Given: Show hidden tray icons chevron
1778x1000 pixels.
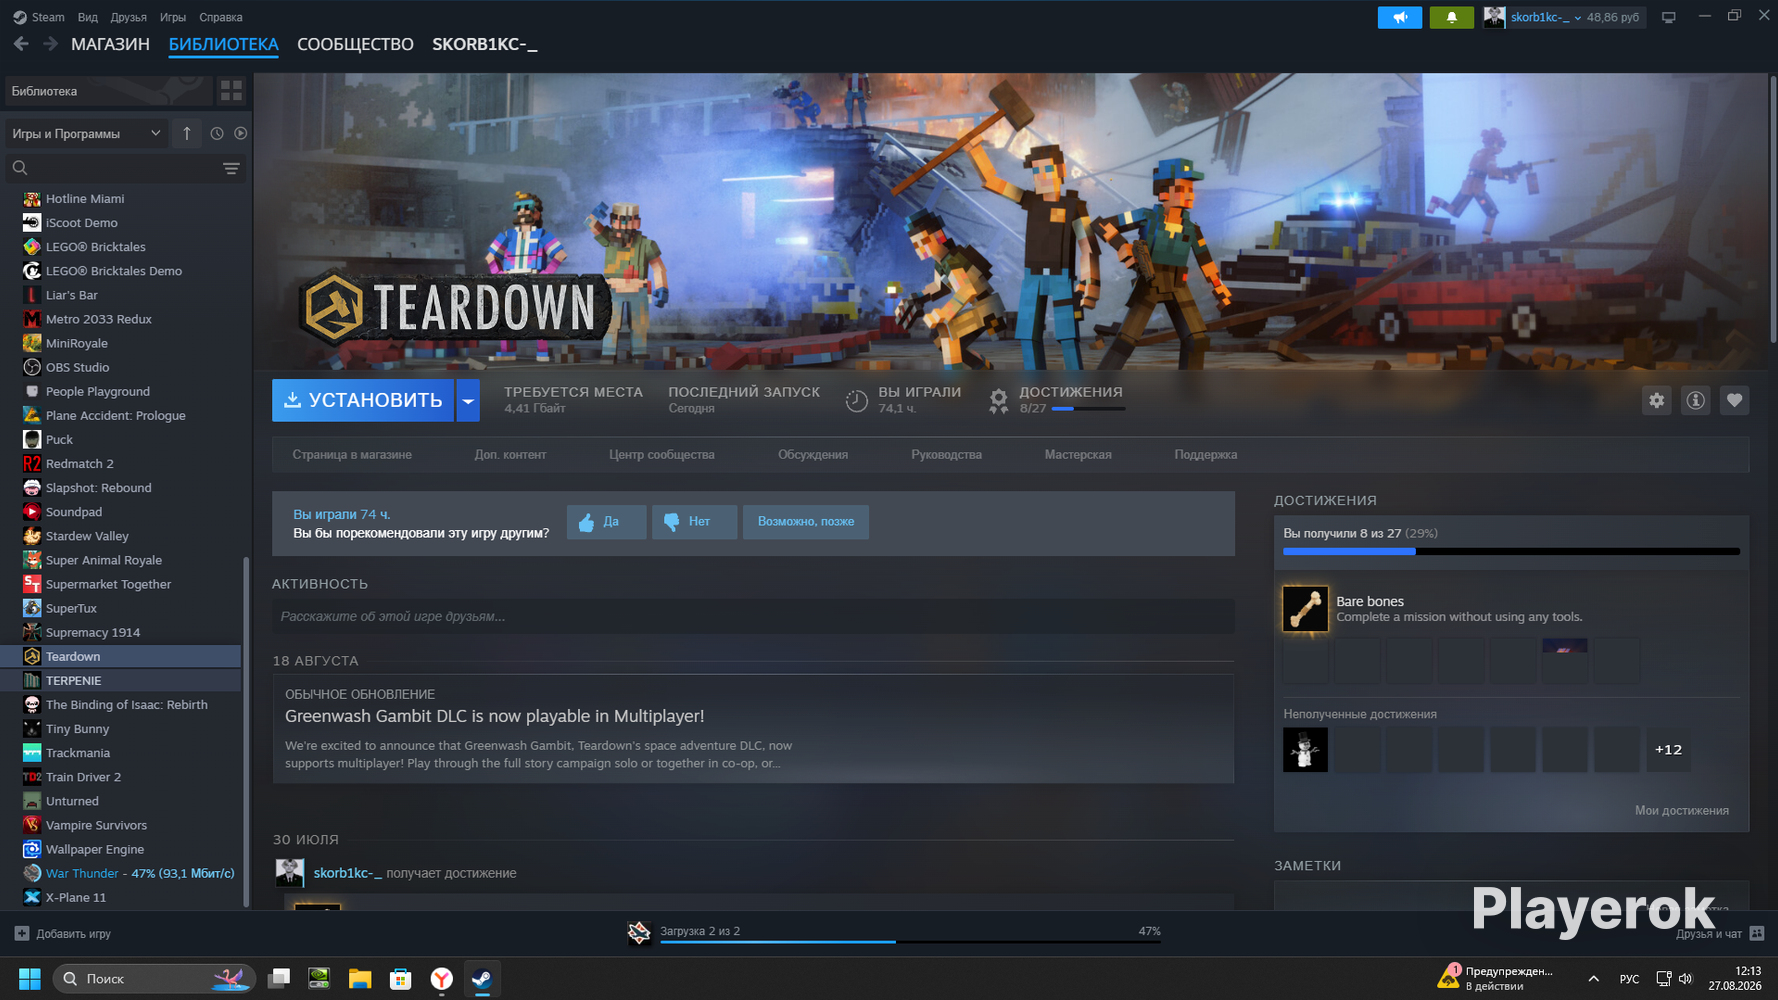Looking at the screenshot, I should 1593,979.
